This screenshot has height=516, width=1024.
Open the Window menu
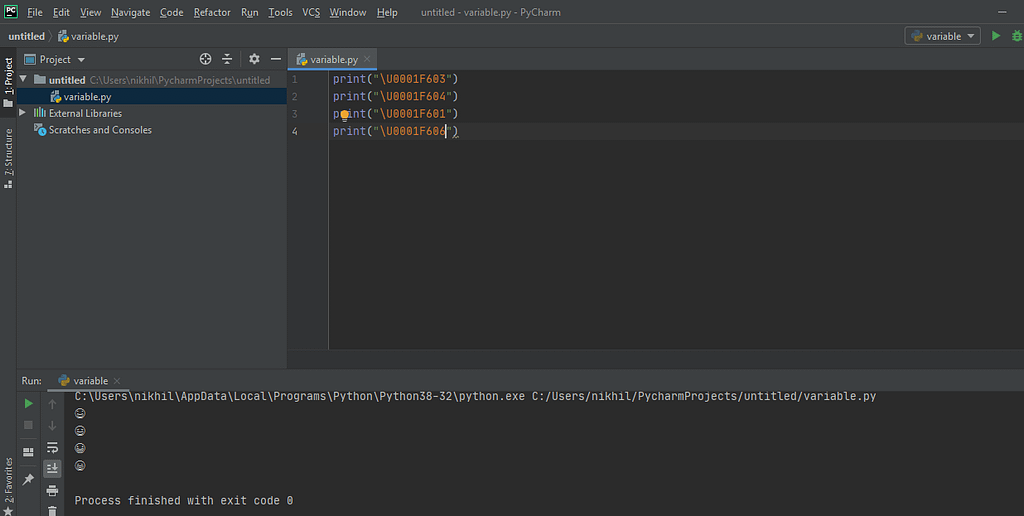[x=347, y=12]
